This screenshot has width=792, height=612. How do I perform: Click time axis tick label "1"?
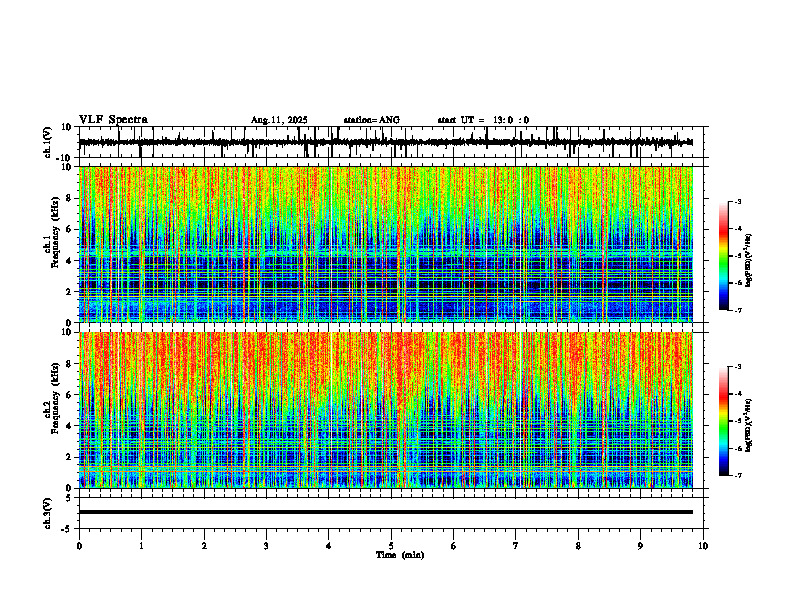(141, 546)
